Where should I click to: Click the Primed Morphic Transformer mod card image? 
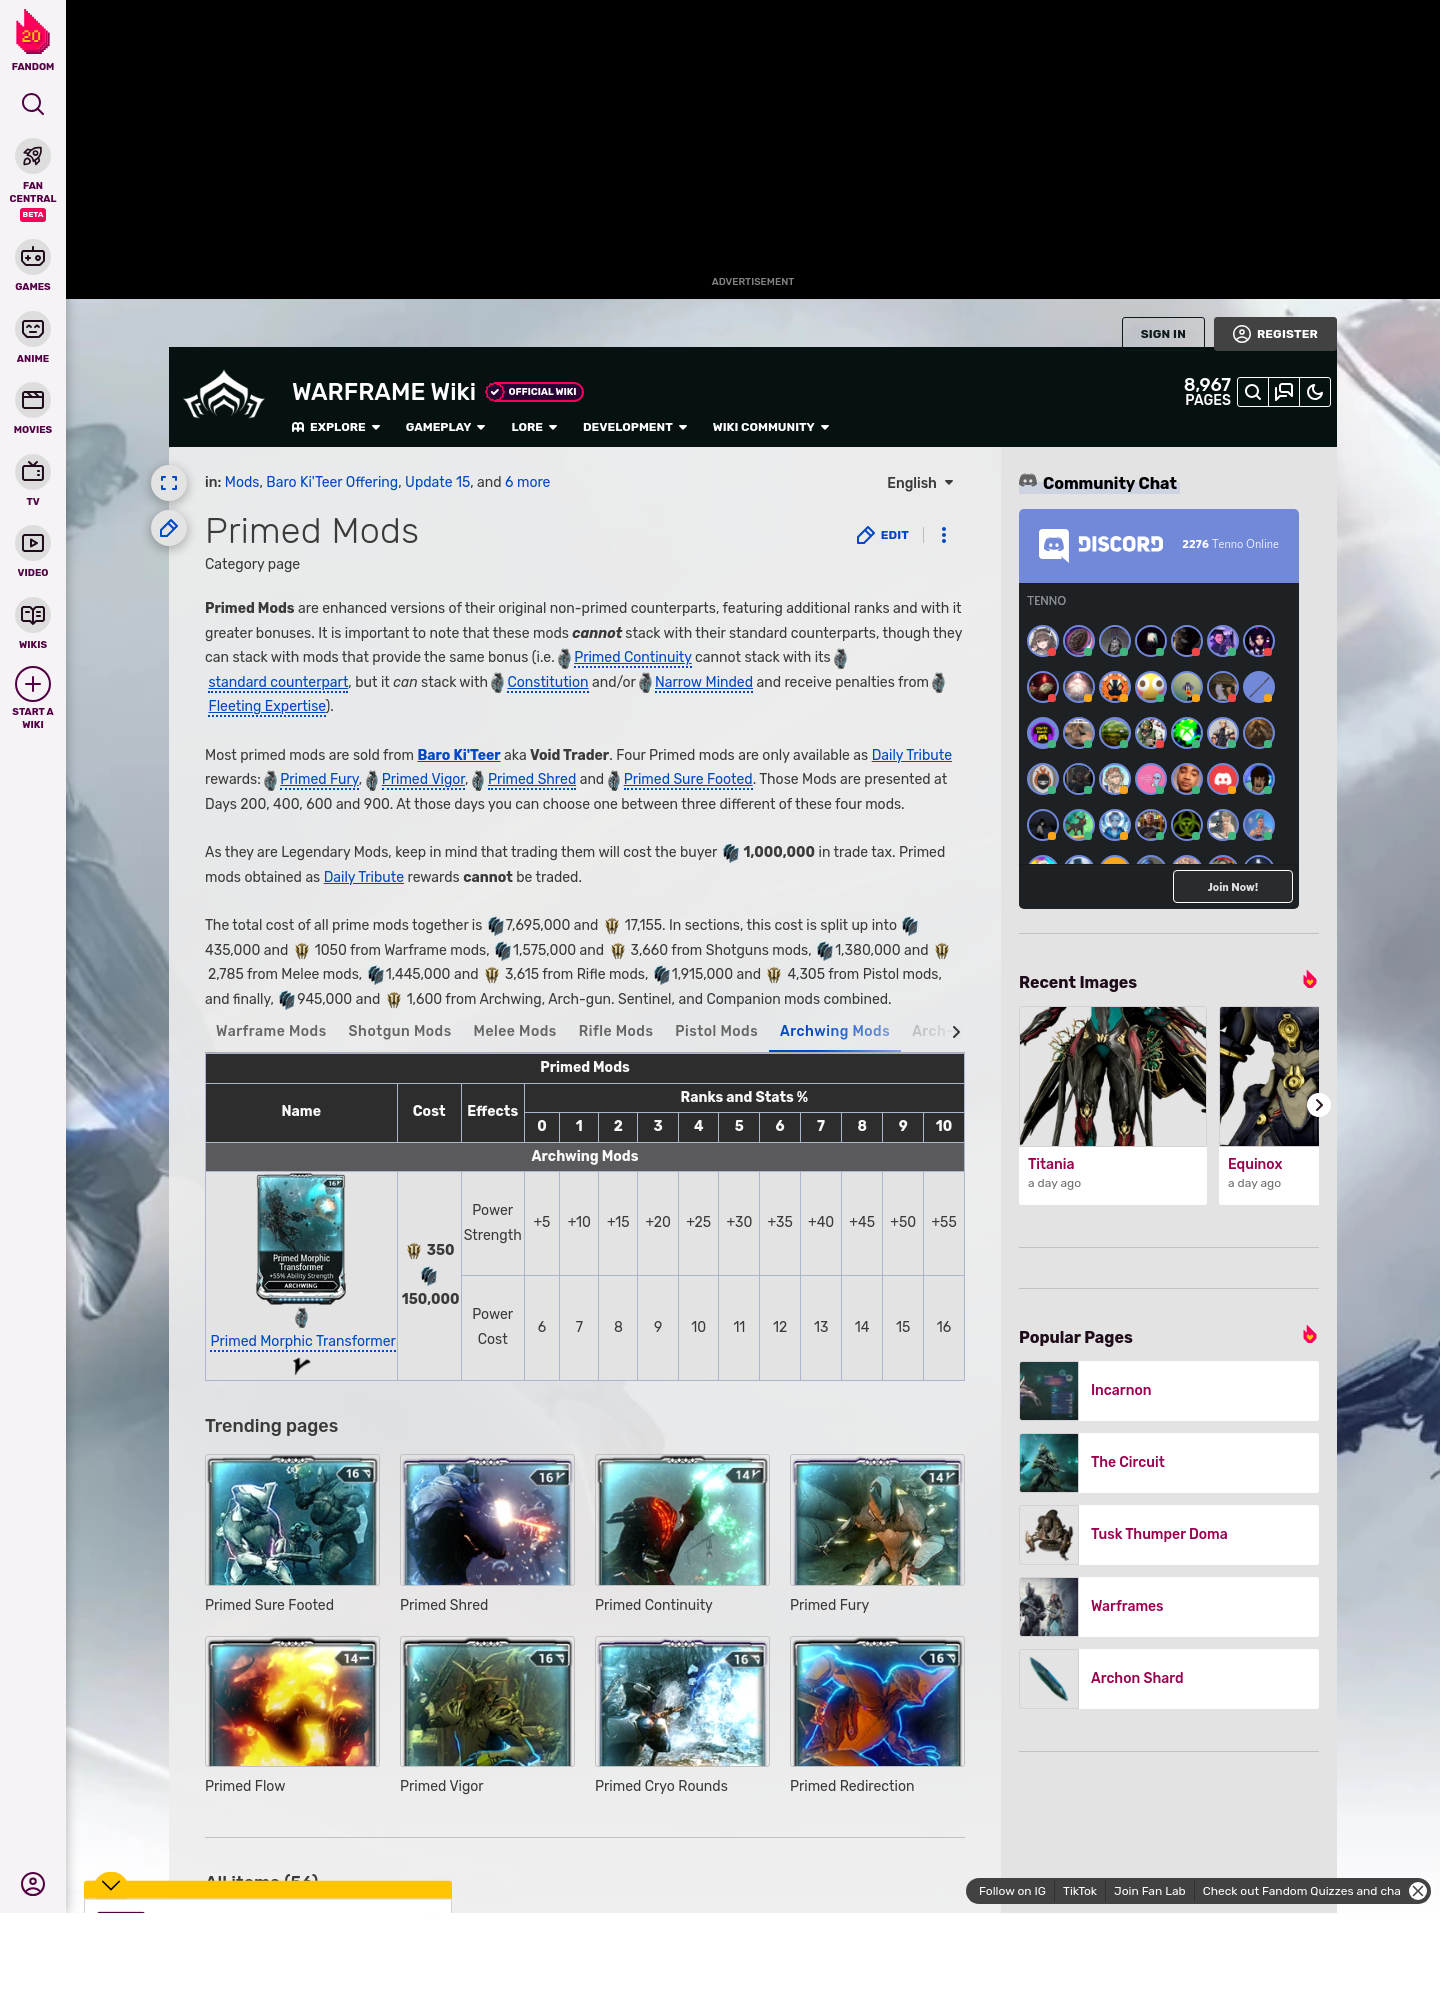(301, 1238)
